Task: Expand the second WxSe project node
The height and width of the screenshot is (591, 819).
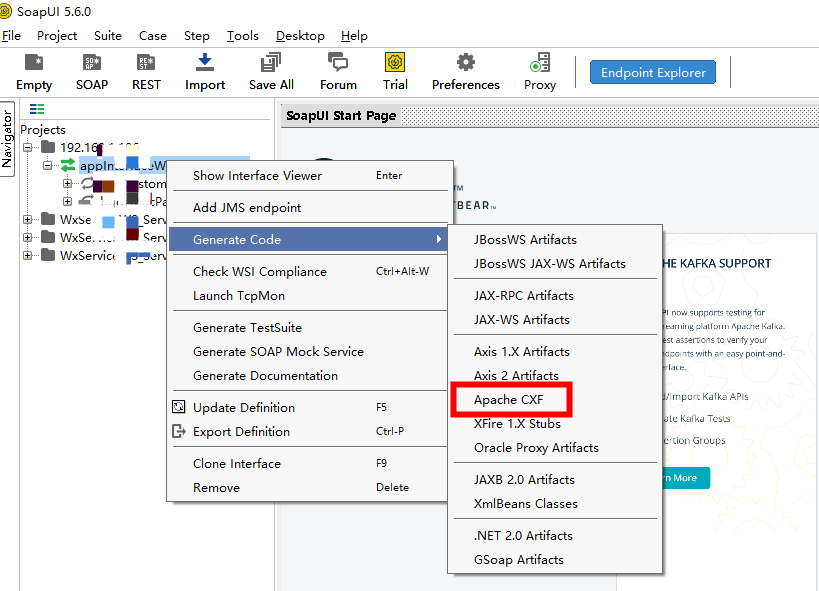Action: point(28,237)
